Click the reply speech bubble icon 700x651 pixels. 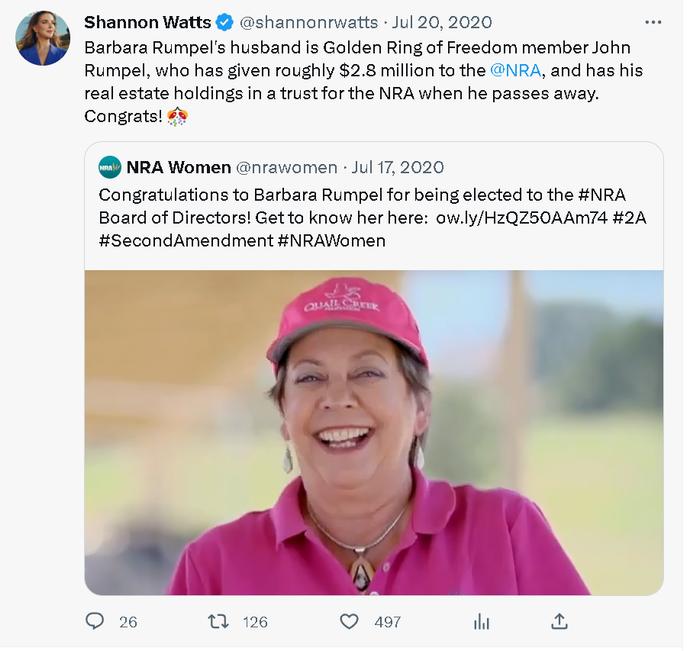(94, 621)
